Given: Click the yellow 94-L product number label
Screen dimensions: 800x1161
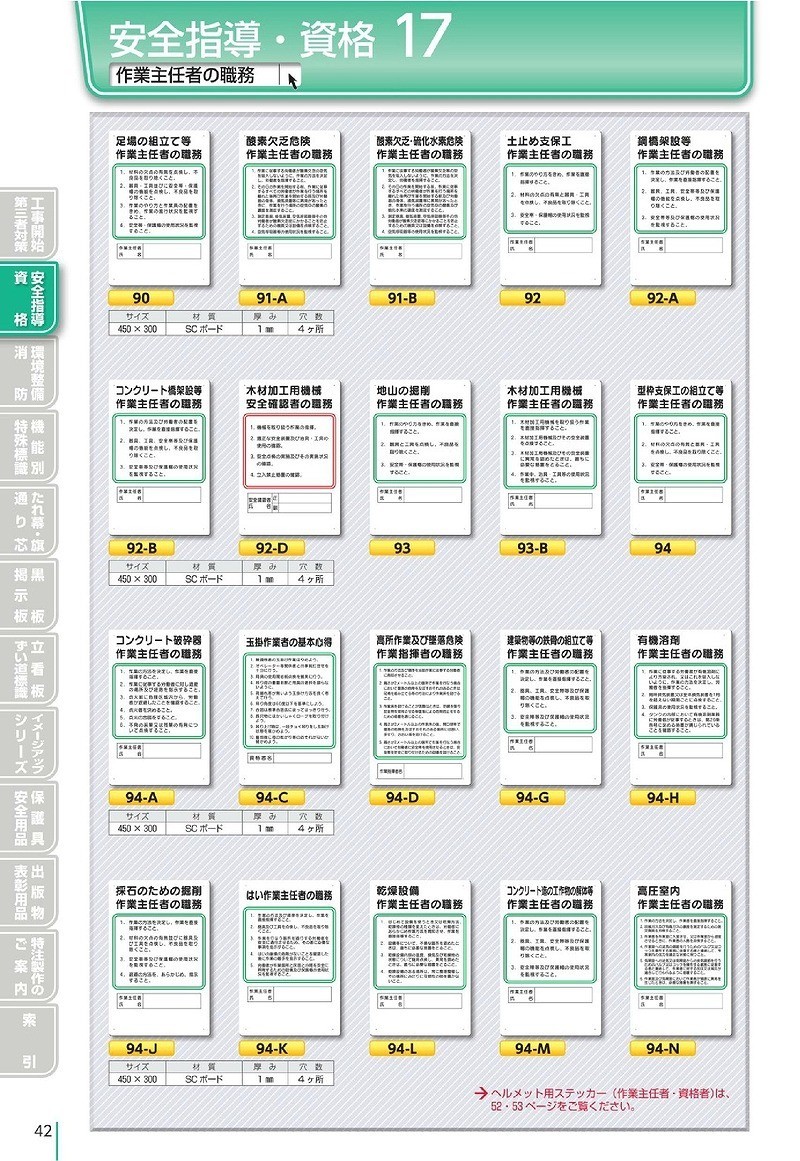Looking at the screenshot, I should coord(402,1048).
